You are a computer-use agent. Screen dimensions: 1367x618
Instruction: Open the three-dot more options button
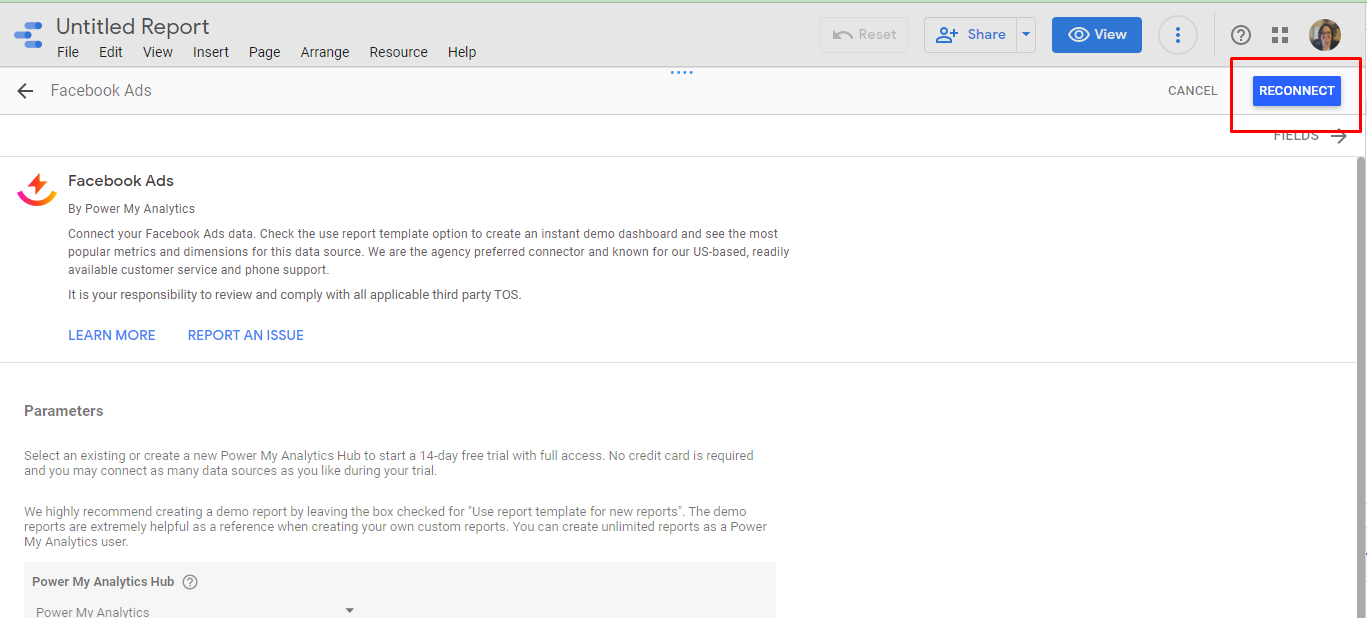click(x=1178, y=35)
